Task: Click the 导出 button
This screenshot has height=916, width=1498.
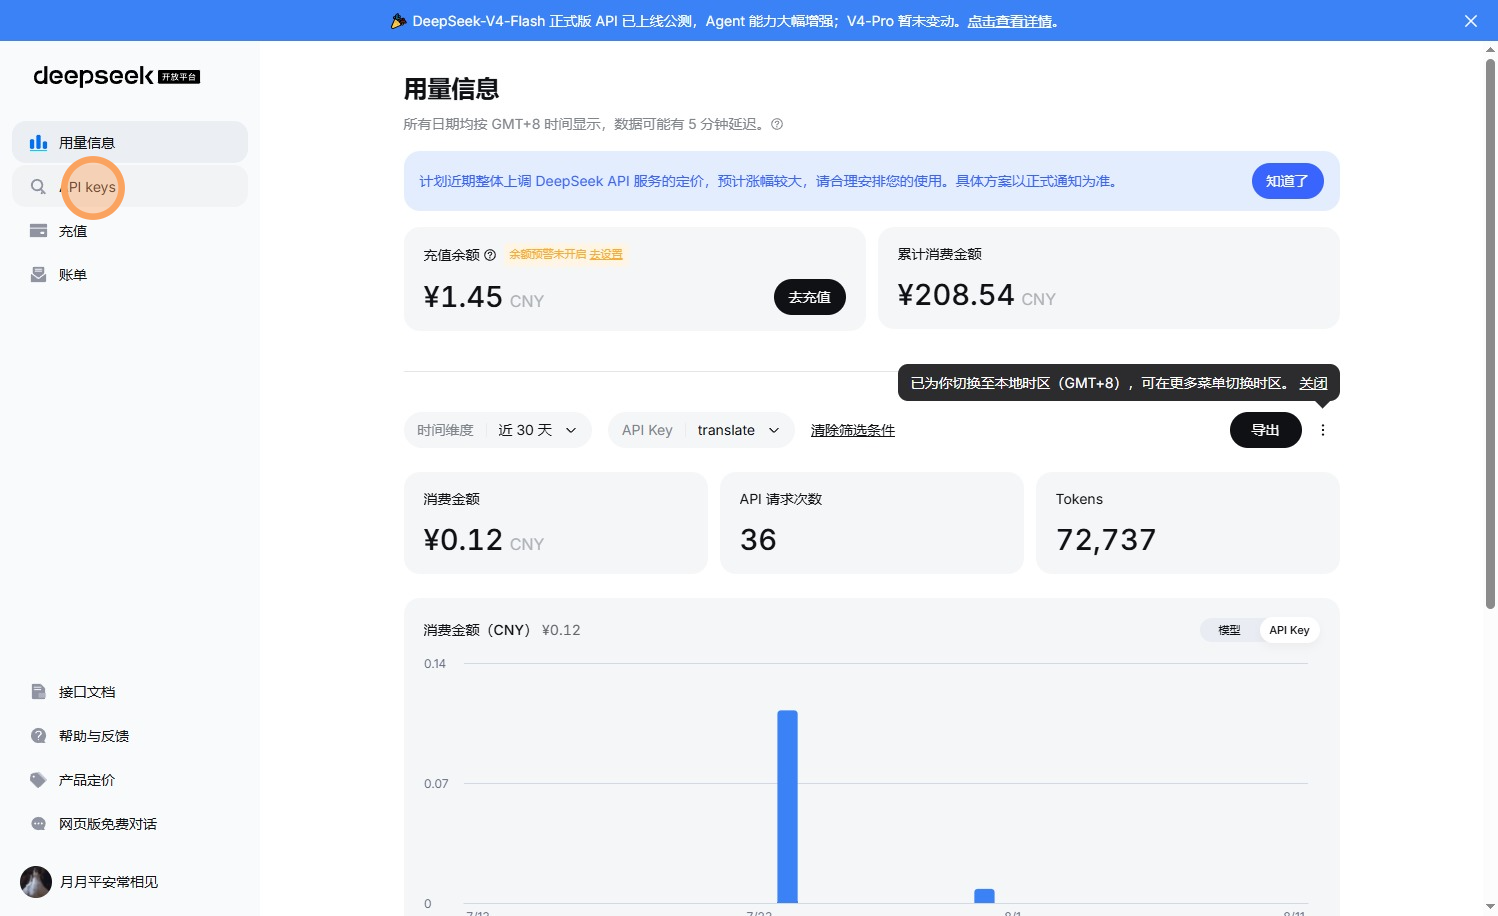Action: pyautogui.click(x=1266, y=430)
